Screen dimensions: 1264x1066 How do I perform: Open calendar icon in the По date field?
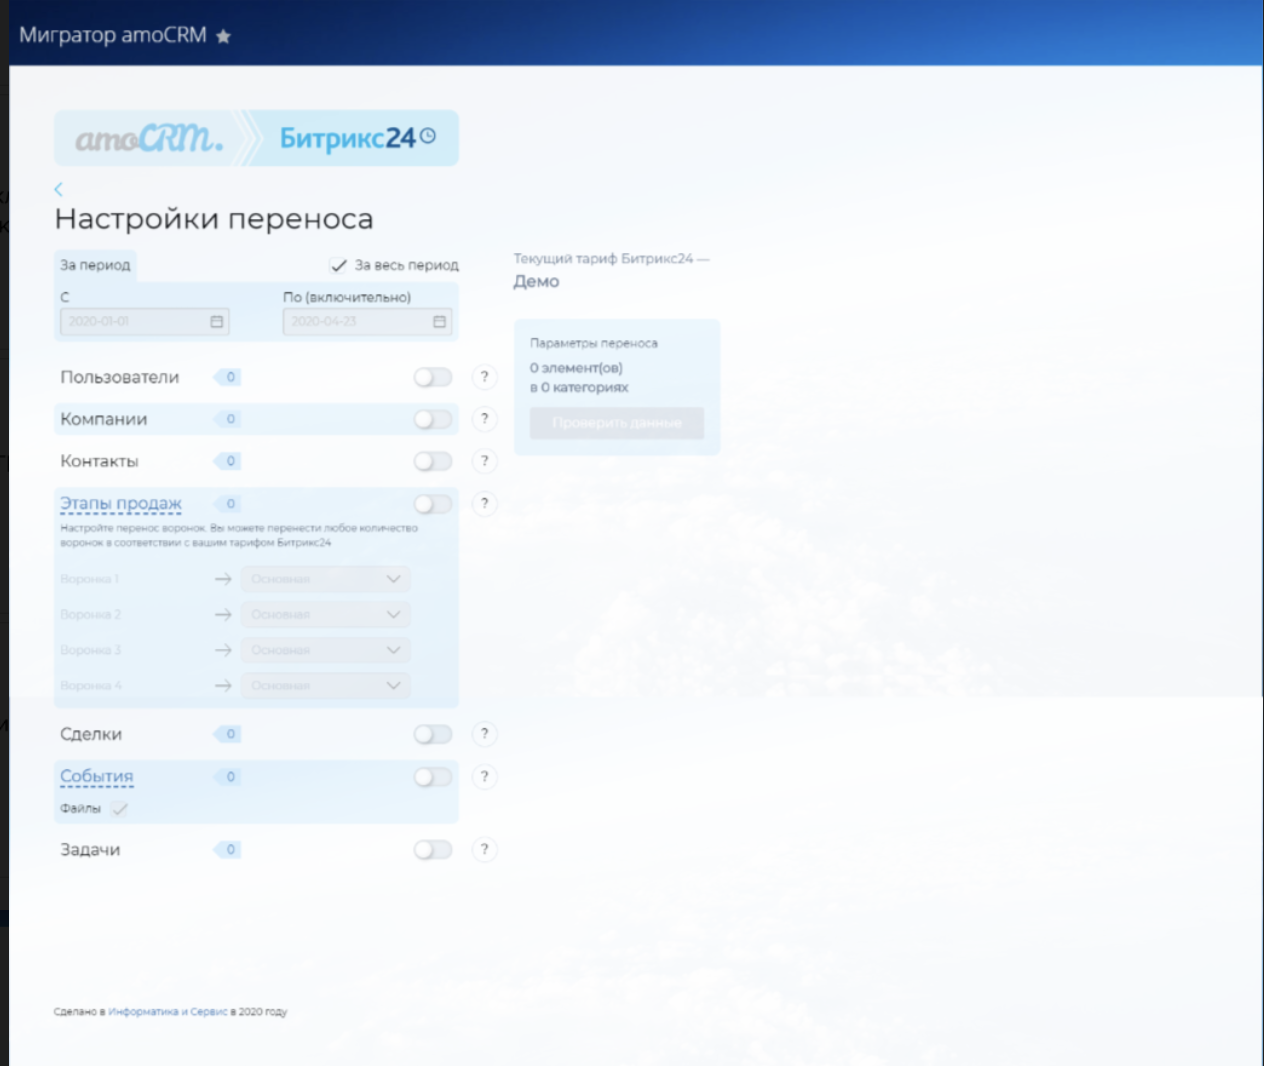pos(439,322)
